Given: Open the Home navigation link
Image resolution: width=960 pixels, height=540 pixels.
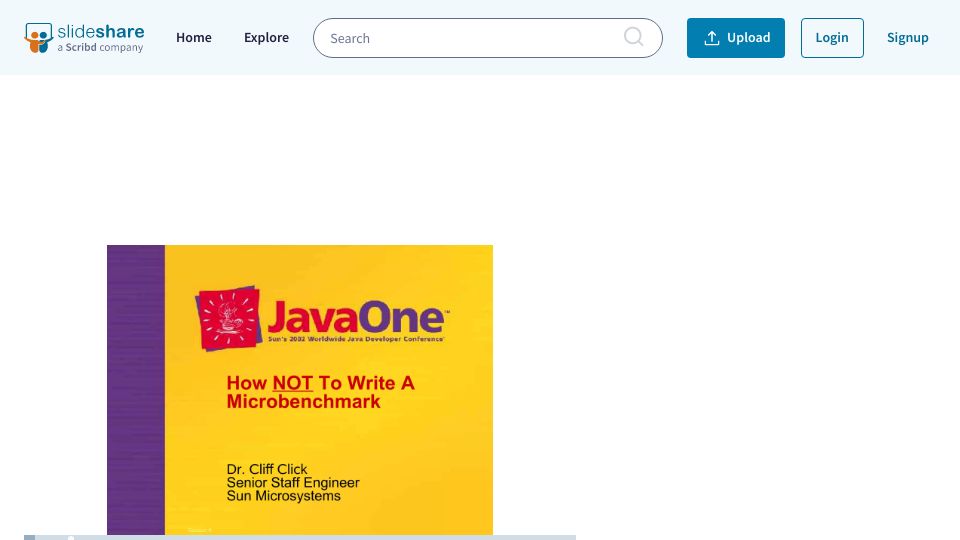Looking at the screenshot, I should 193,37.
